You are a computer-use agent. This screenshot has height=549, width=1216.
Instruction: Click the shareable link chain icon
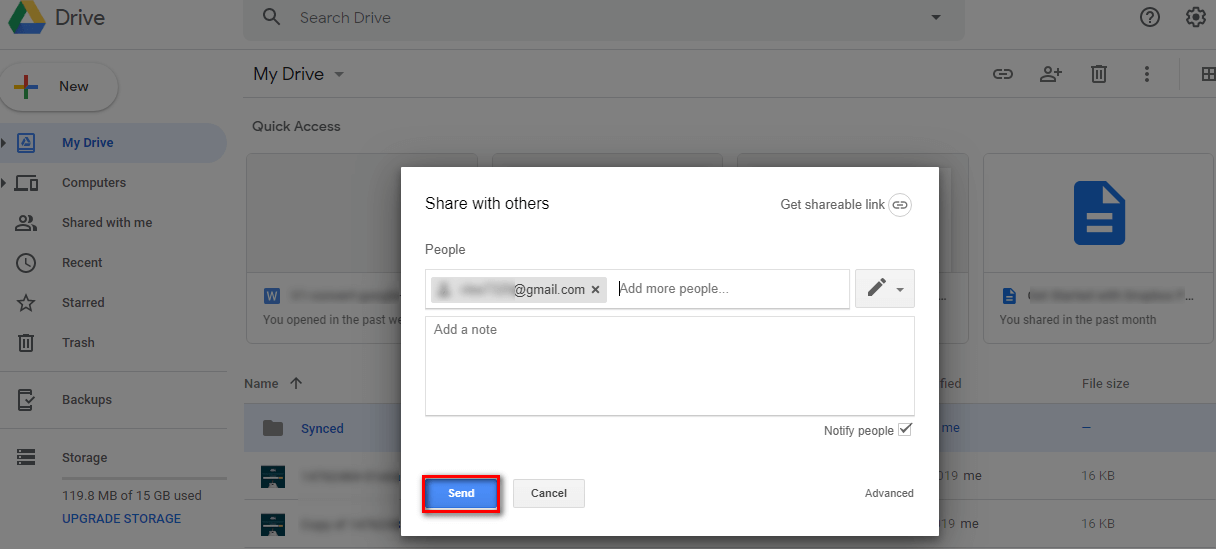[x=900, y=204]
